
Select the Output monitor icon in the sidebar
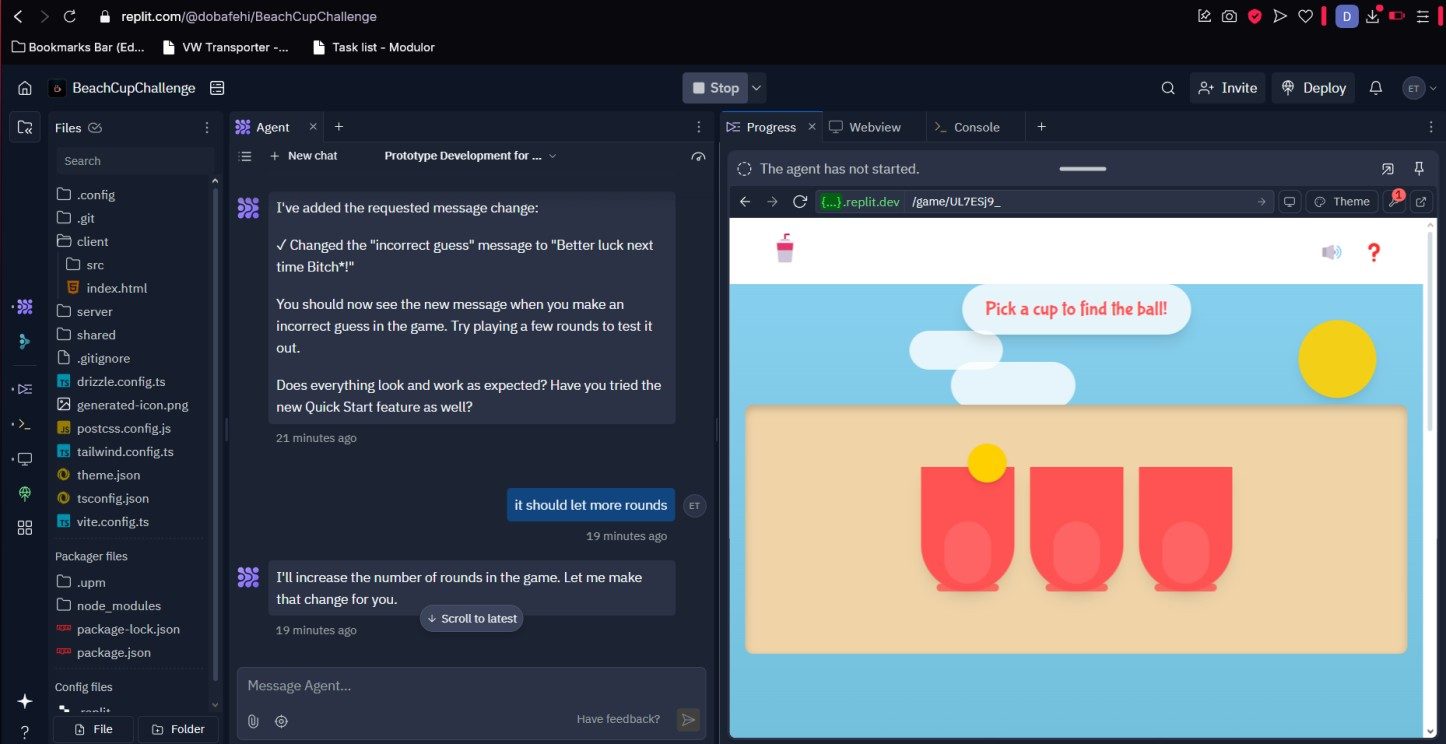pos(23,458)
